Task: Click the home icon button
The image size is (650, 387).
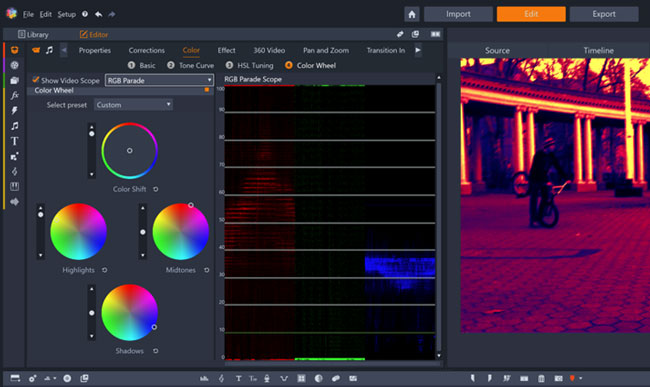Action: click(412, 15)
